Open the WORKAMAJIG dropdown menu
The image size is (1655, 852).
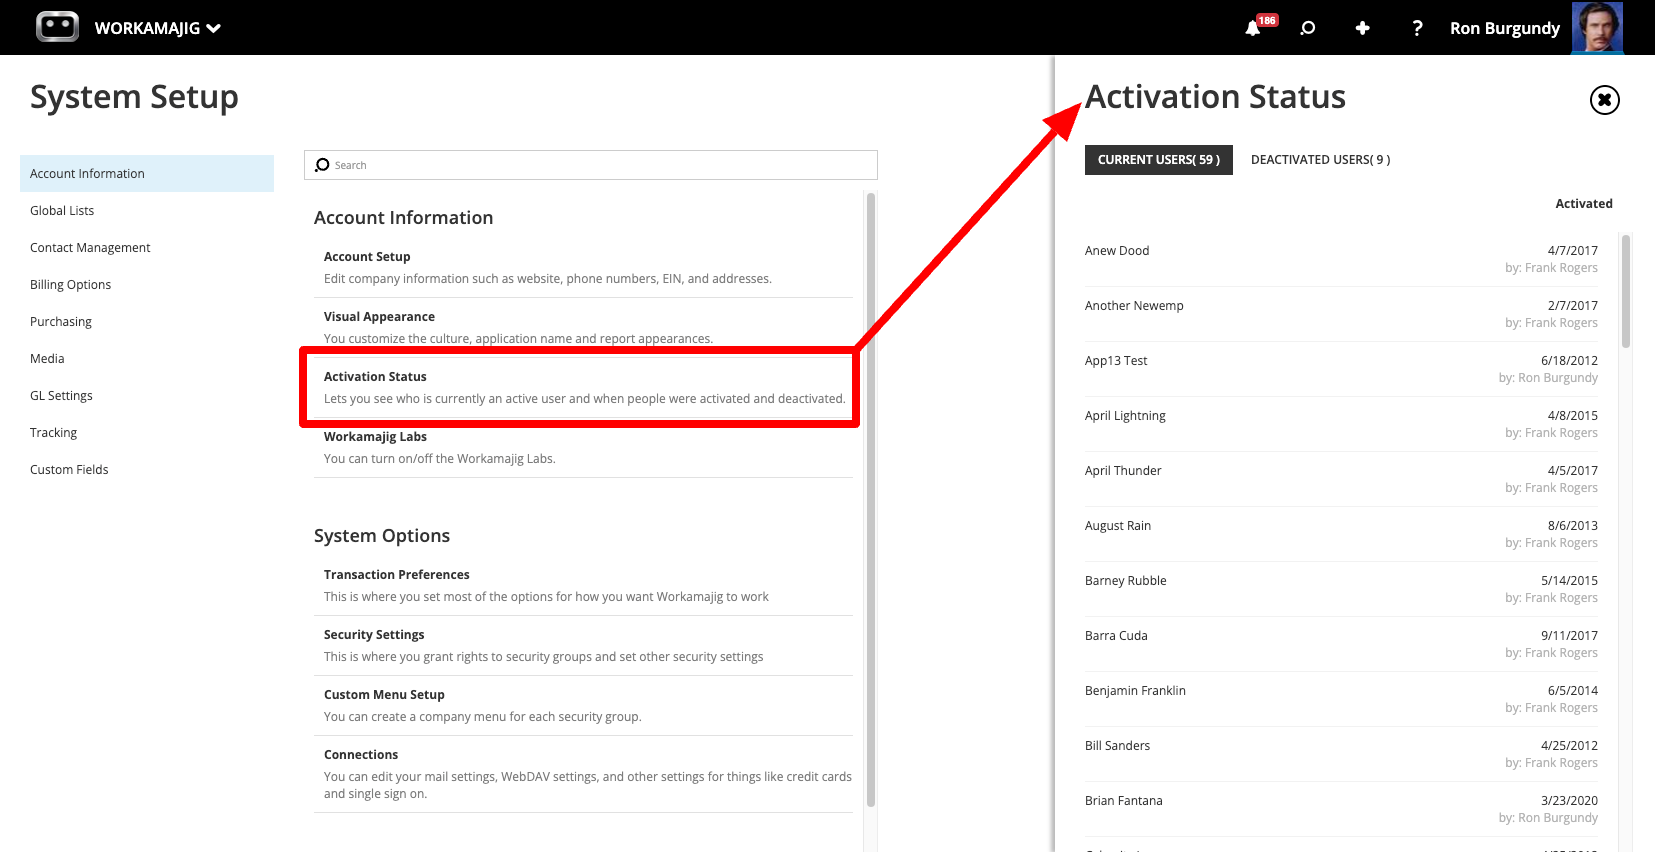[157, 28]
